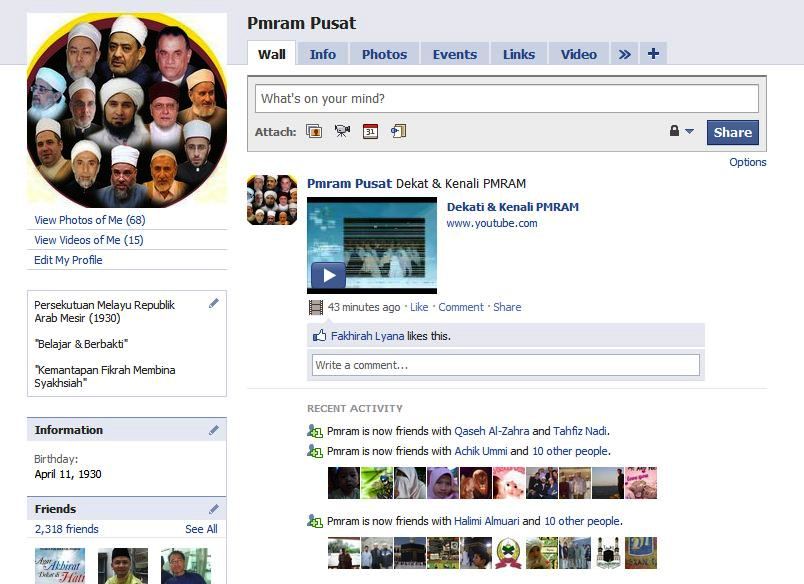Viewport: 804px width, 584px height.
Task: Open the Ayat Akhirat friend thumbnail in Friends box
Action: coord(60,566)
